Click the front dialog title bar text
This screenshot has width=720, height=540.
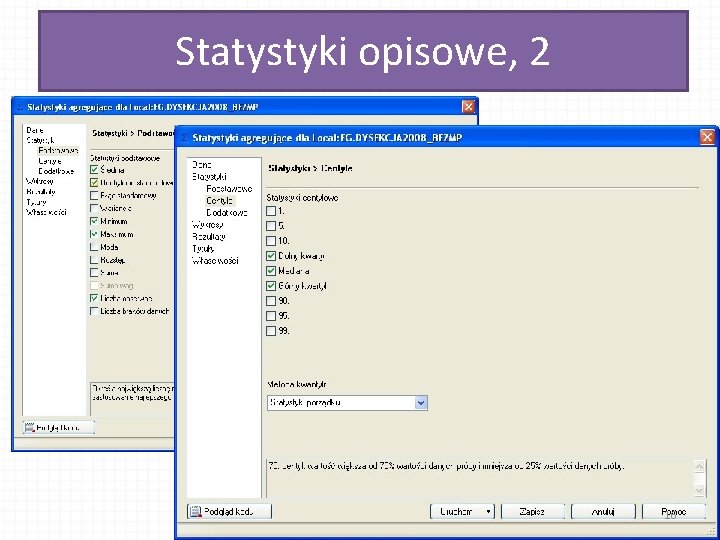coord(327,137)
